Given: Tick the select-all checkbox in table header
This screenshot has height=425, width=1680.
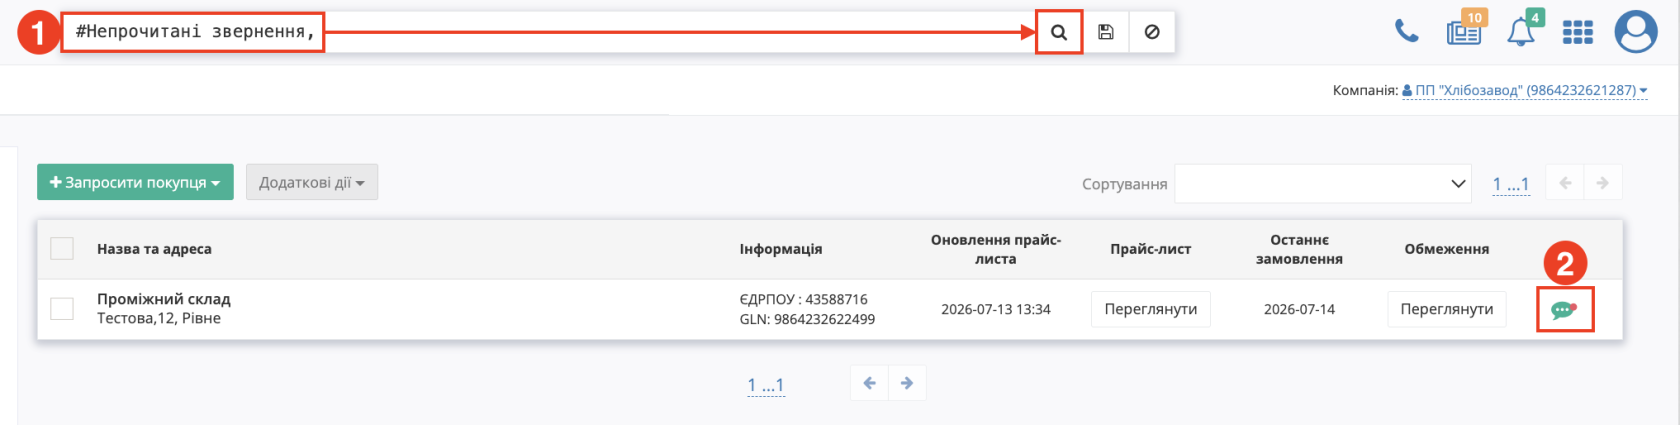Looking at the screenshot, I should (x=62, y=248).
